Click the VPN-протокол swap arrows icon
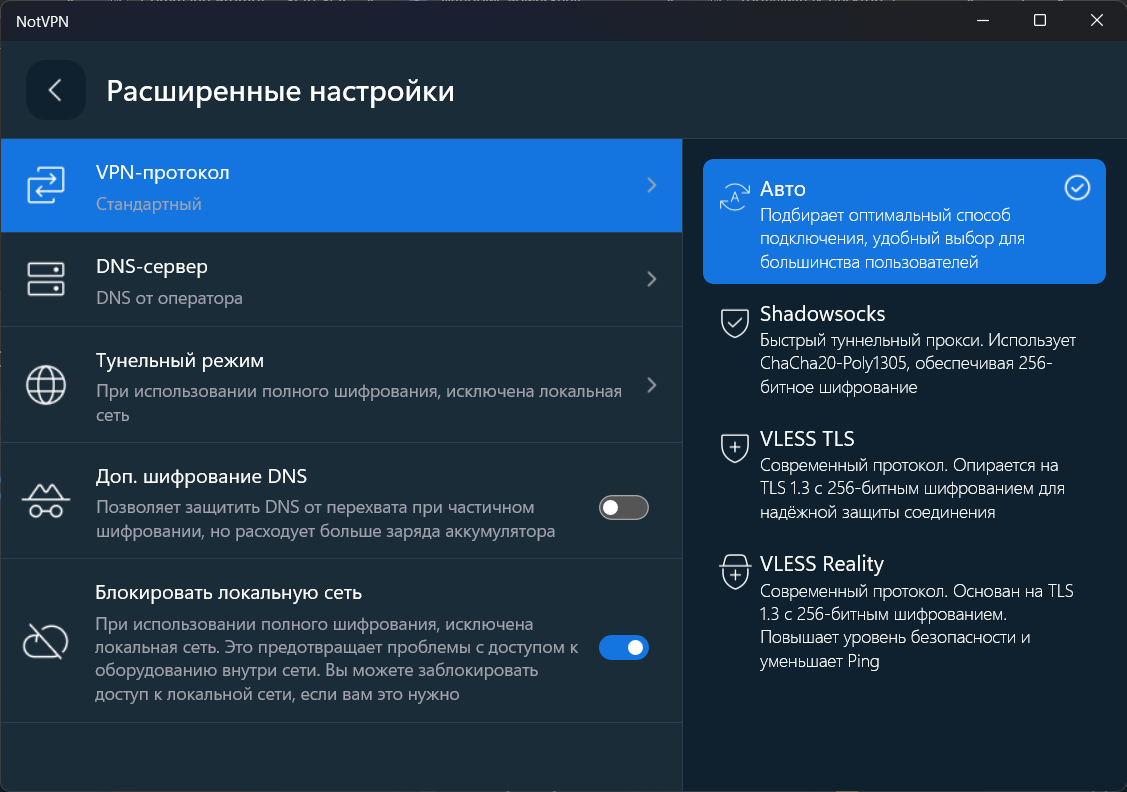Screen dimensions: 1127x792 [46, 185]
